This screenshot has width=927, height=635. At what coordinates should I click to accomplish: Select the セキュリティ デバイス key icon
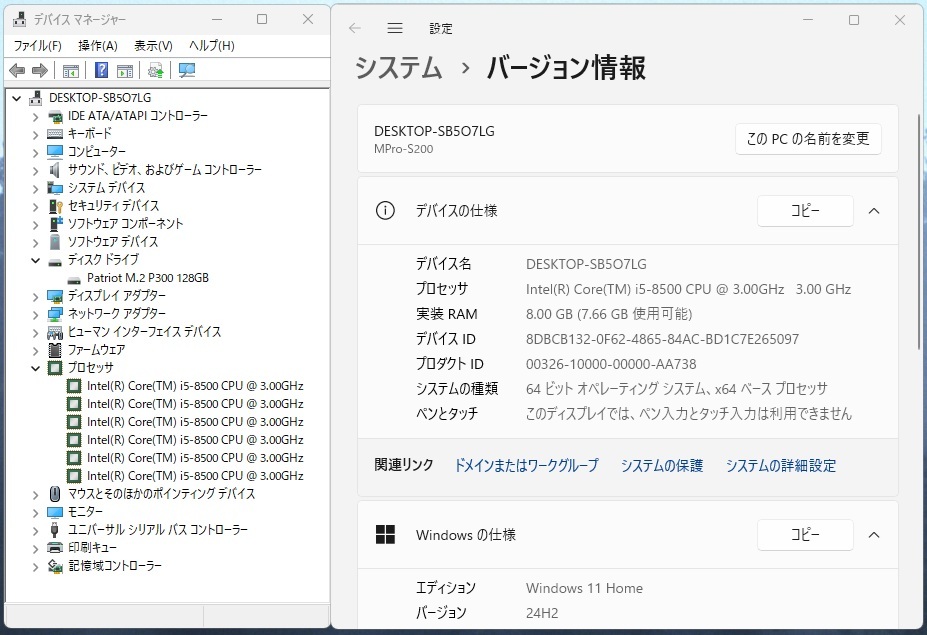point(55,206)
